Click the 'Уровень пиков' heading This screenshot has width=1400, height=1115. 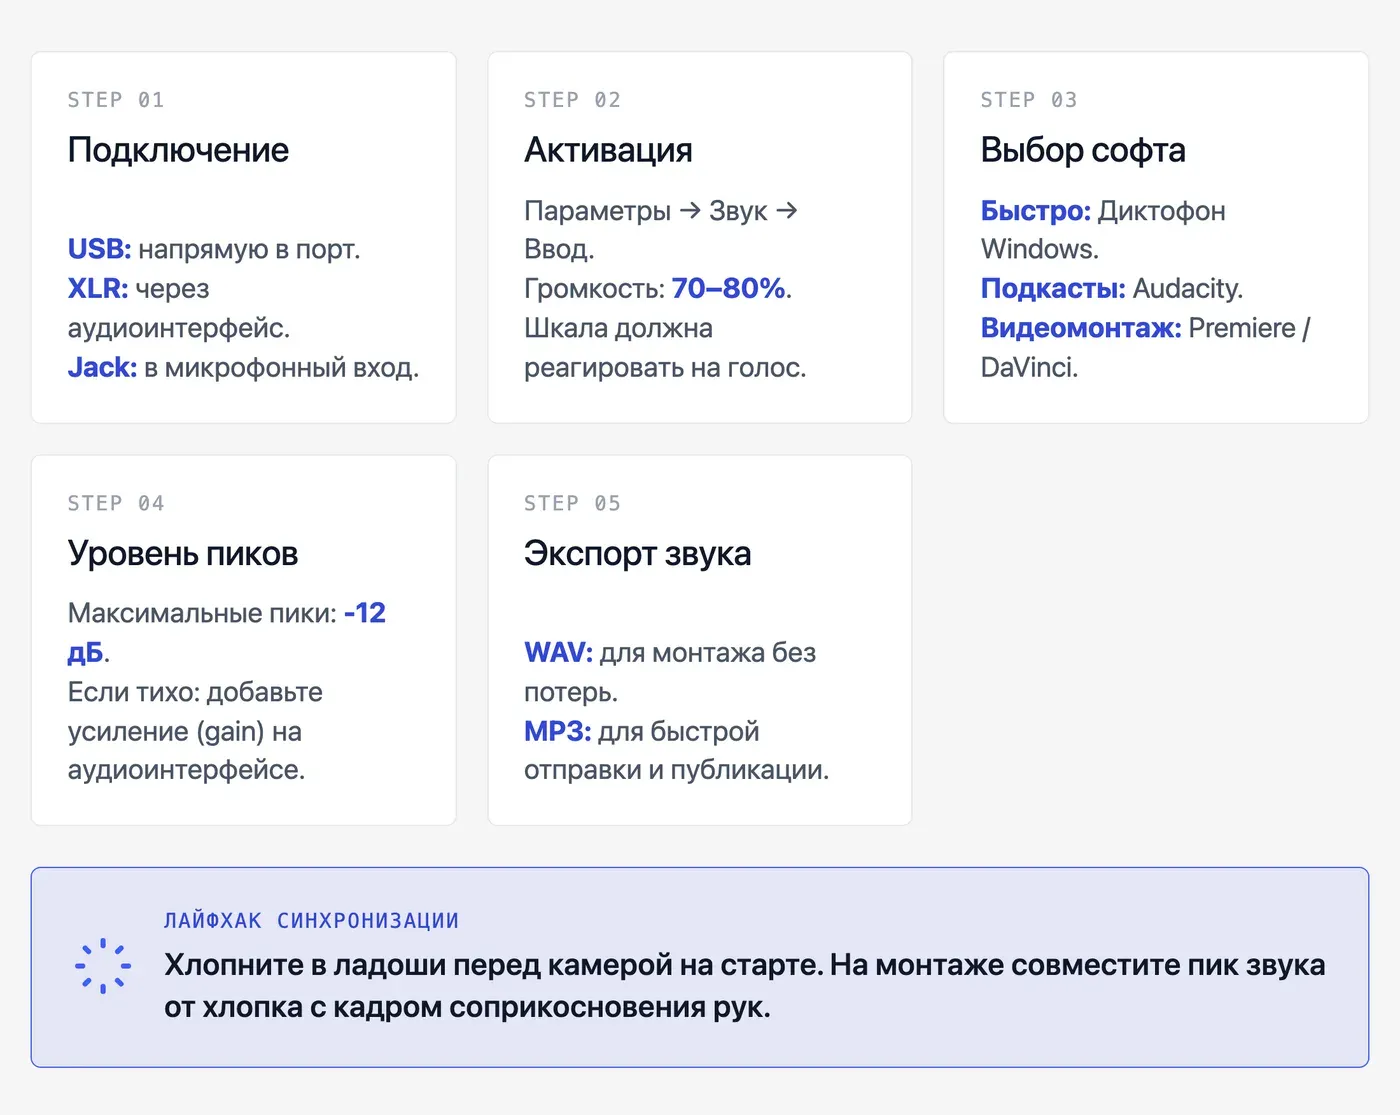[x=183, y=553]
